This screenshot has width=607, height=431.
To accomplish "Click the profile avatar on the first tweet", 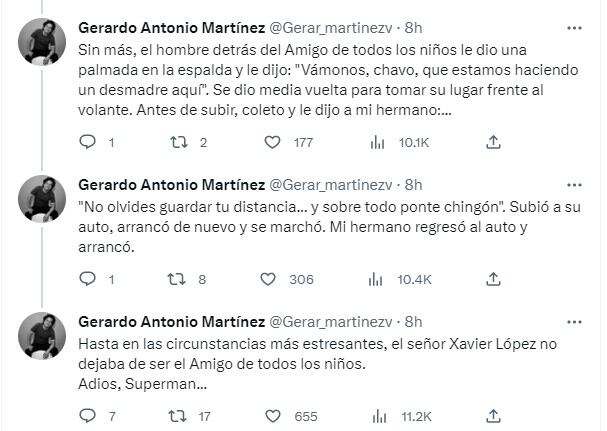I will tap(41, 43).
